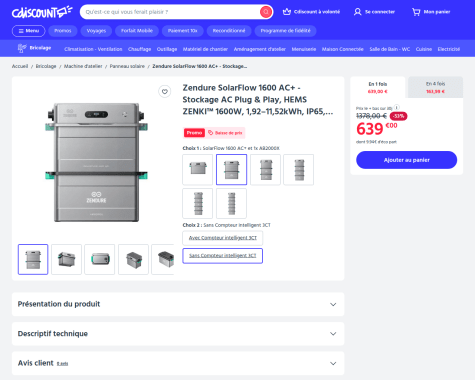Choose the first SolarFlow variant option
The width and height of the screenshot is (475, 380).
pyautogui.click(x=198, y=169)
